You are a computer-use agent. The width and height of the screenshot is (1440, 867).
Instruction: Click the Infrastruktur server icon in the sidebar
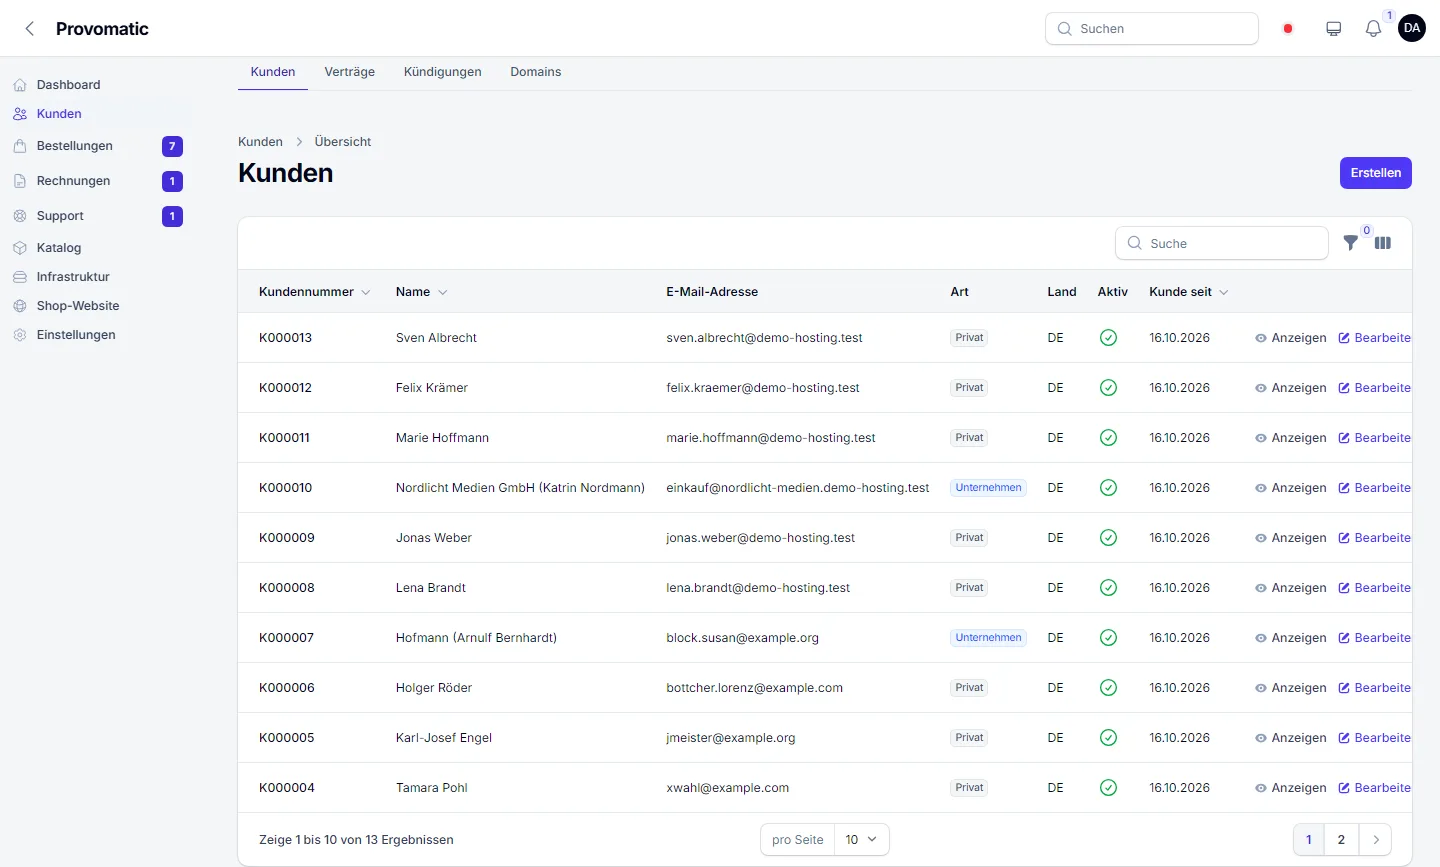(x=20, y=277)
